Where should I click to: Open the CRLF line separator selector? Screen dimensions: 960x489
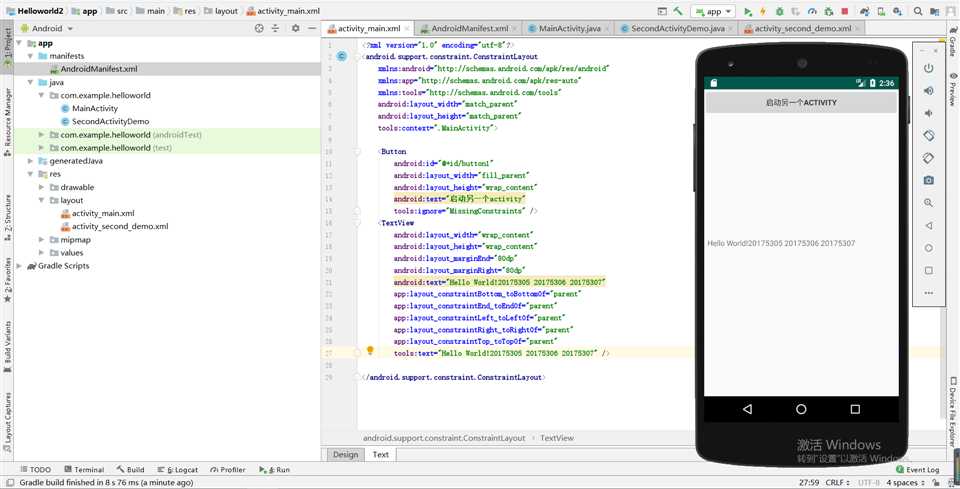[x=839, y=482]
